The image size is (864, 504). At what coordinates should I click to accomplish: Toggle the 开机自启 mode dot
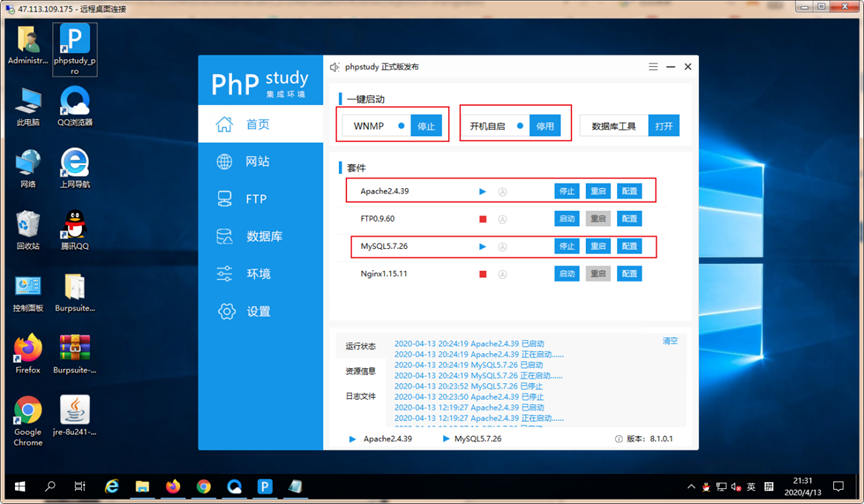(520, 126)
